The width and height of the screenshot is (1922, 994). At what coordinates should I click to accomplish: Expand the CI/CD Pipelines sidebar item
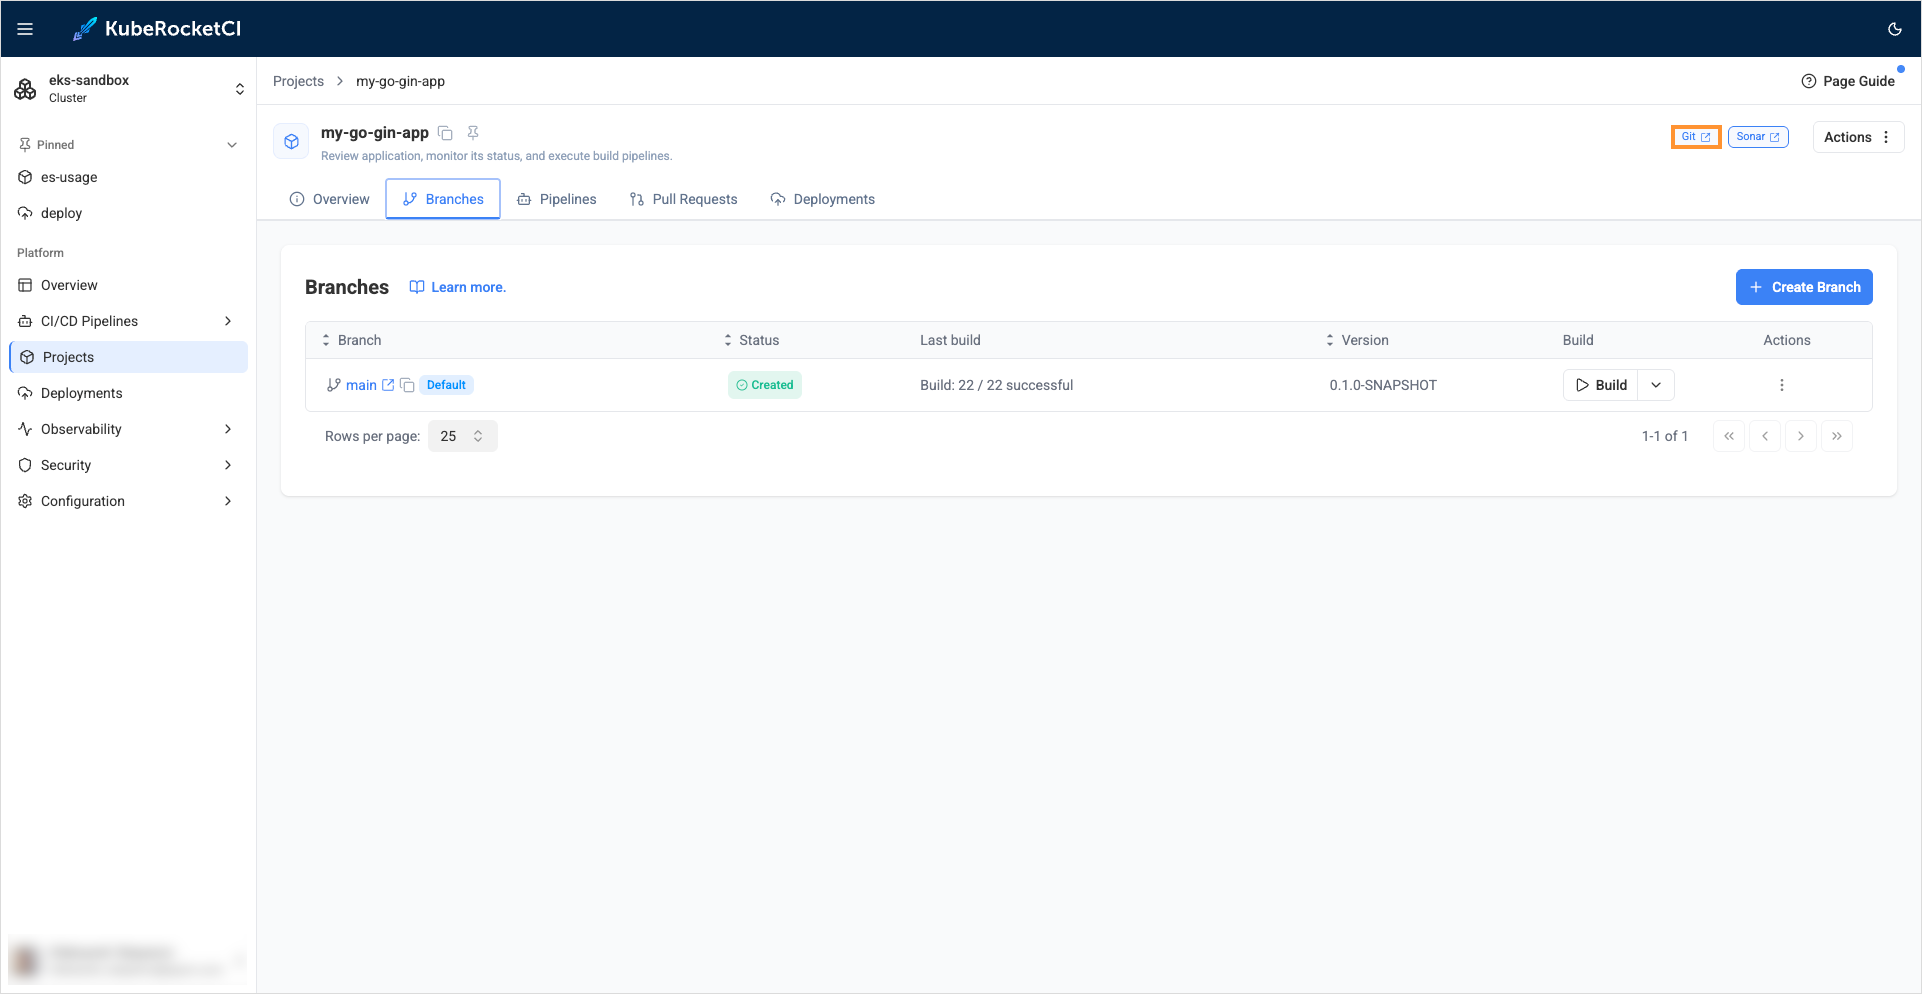coord(229,321)
